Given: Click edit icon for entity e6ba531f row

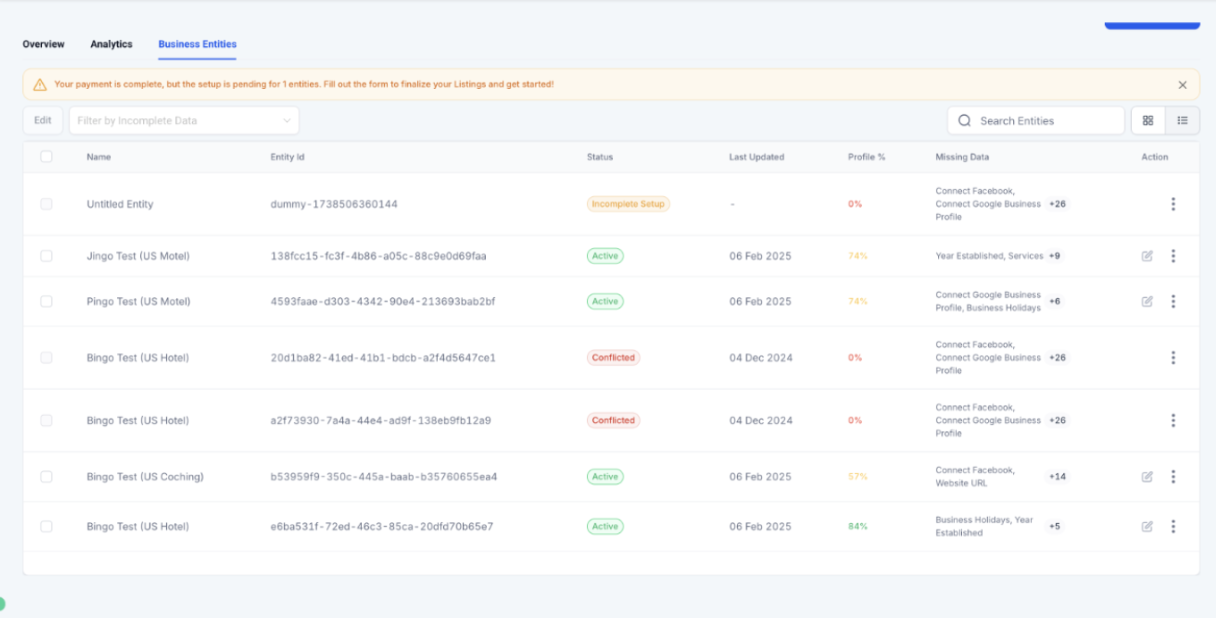Looking at the screenshot, I should (1147, 527).
